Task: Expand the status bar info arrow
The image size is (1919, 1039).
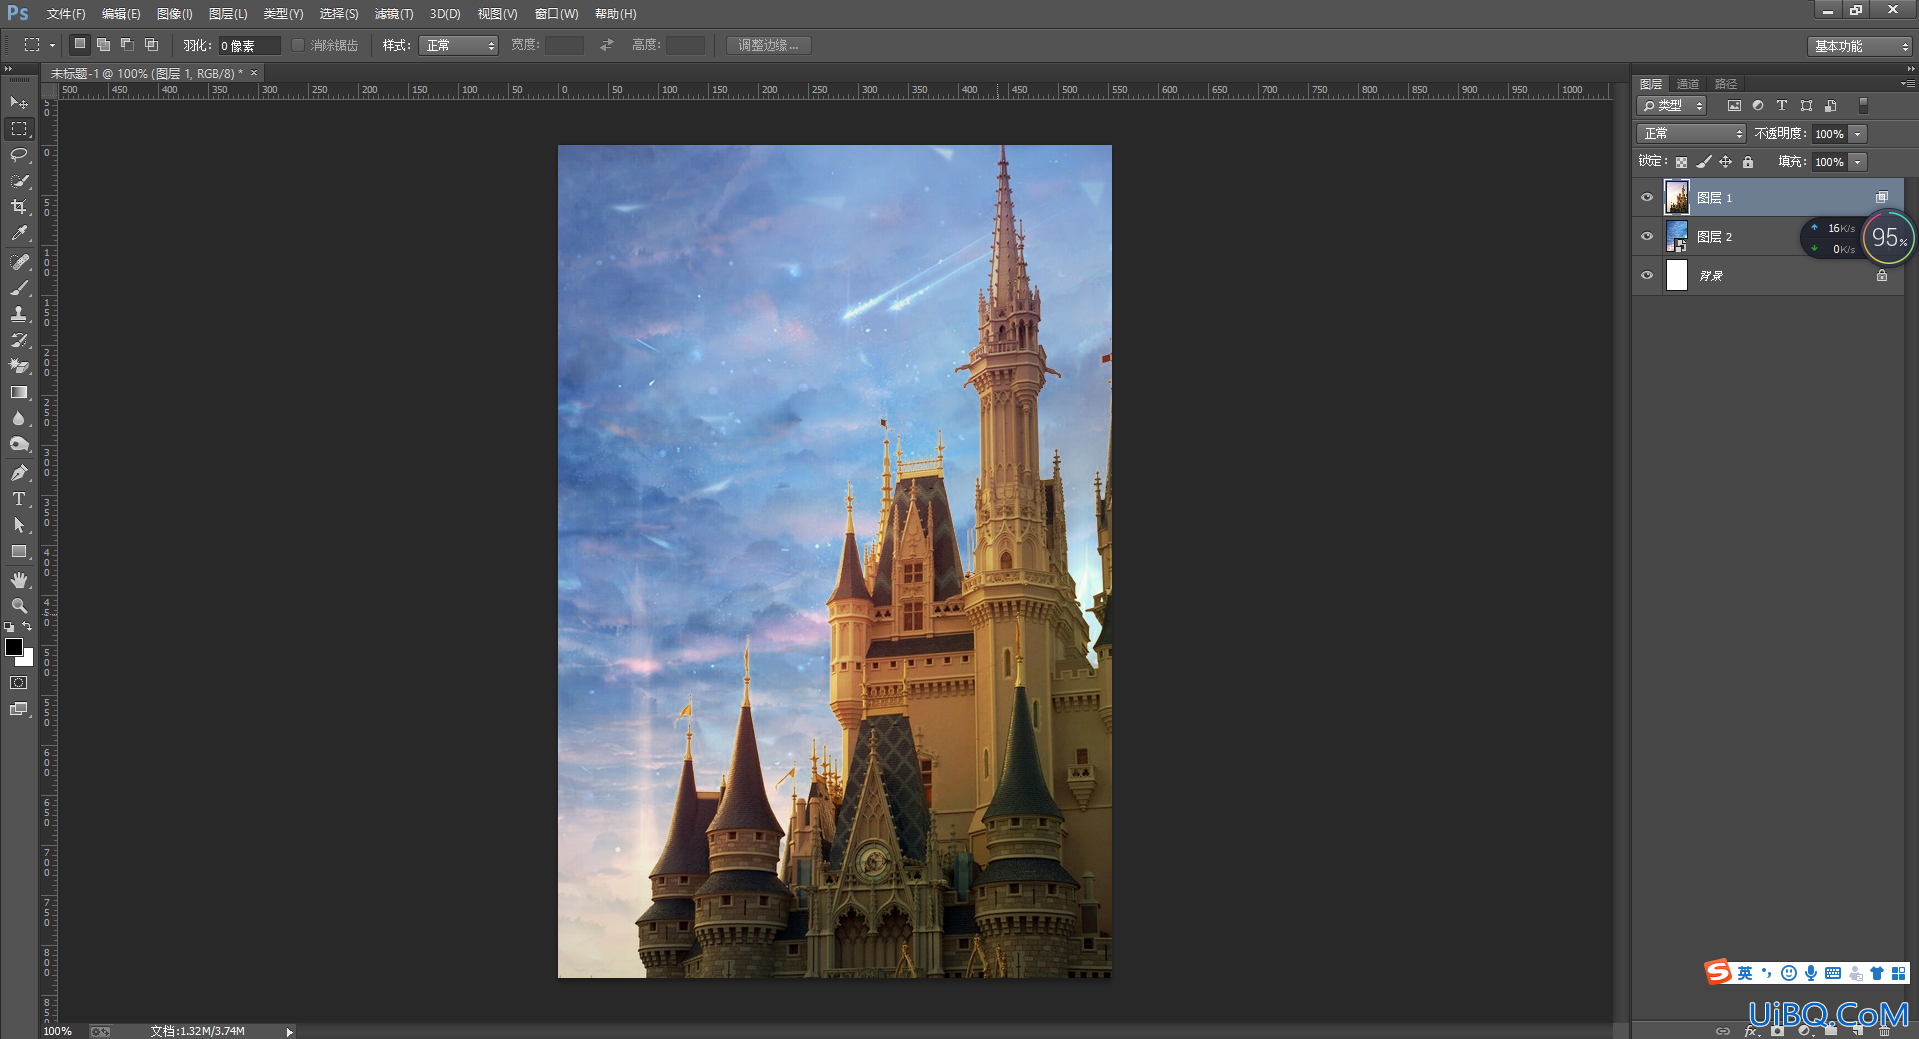Action: pyautogui.click(x=290, y=1031)
